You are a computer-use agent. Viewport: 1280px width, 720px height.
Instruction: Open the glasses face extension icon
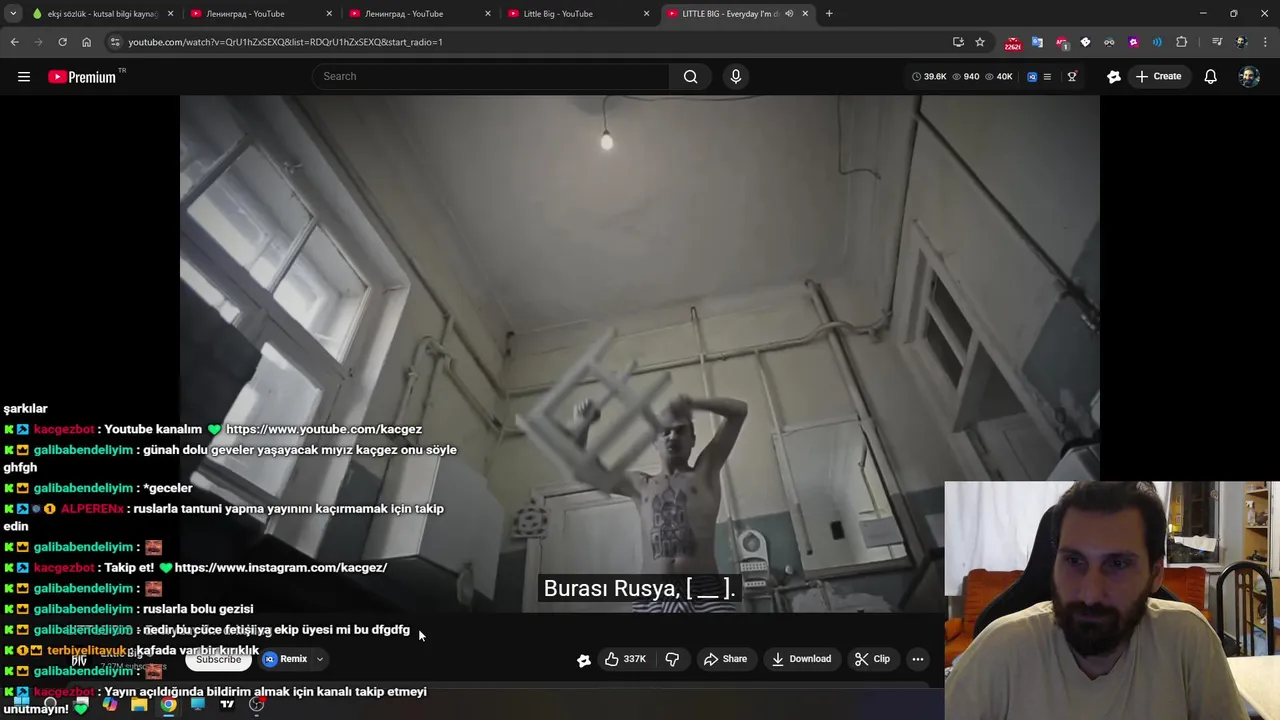1109,42
